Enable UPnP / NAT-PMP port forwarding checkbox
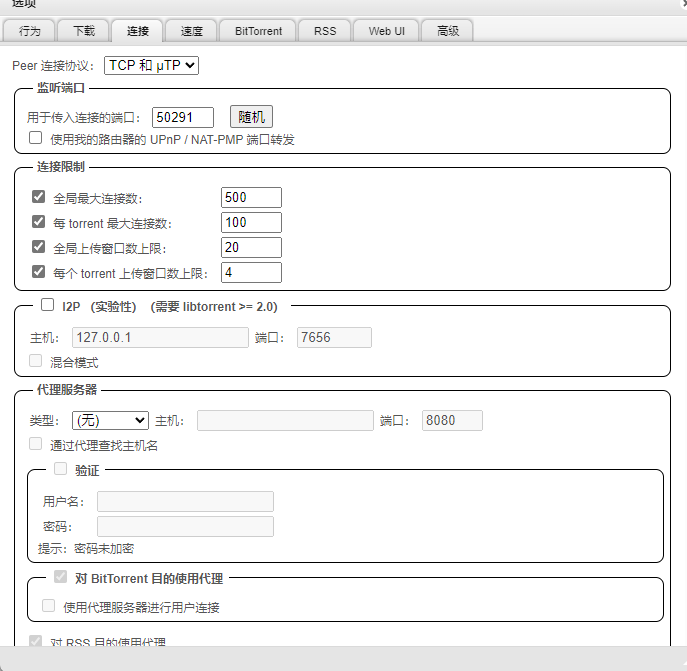 coord(36,138)
